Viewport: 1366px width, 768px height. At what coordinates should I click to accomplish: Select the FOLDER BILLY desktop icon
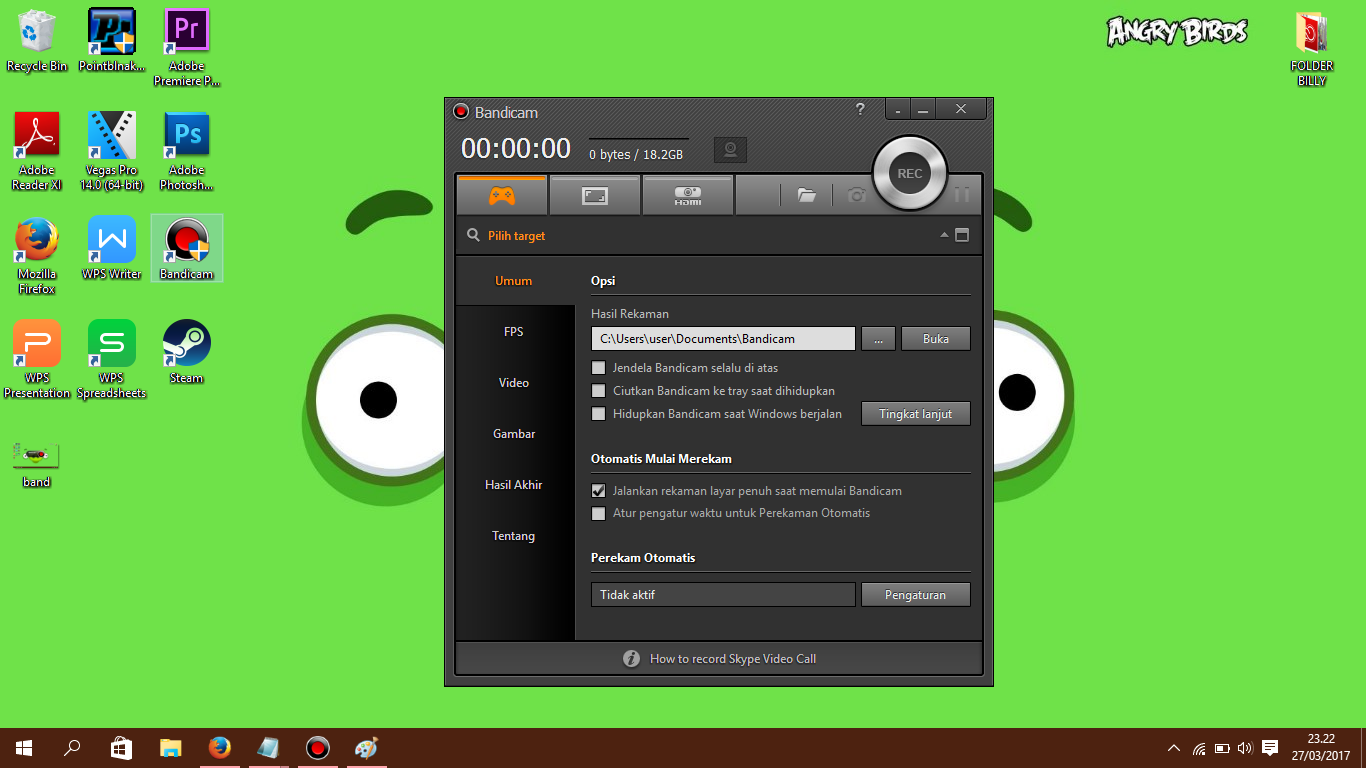(x=1311, y=50)
